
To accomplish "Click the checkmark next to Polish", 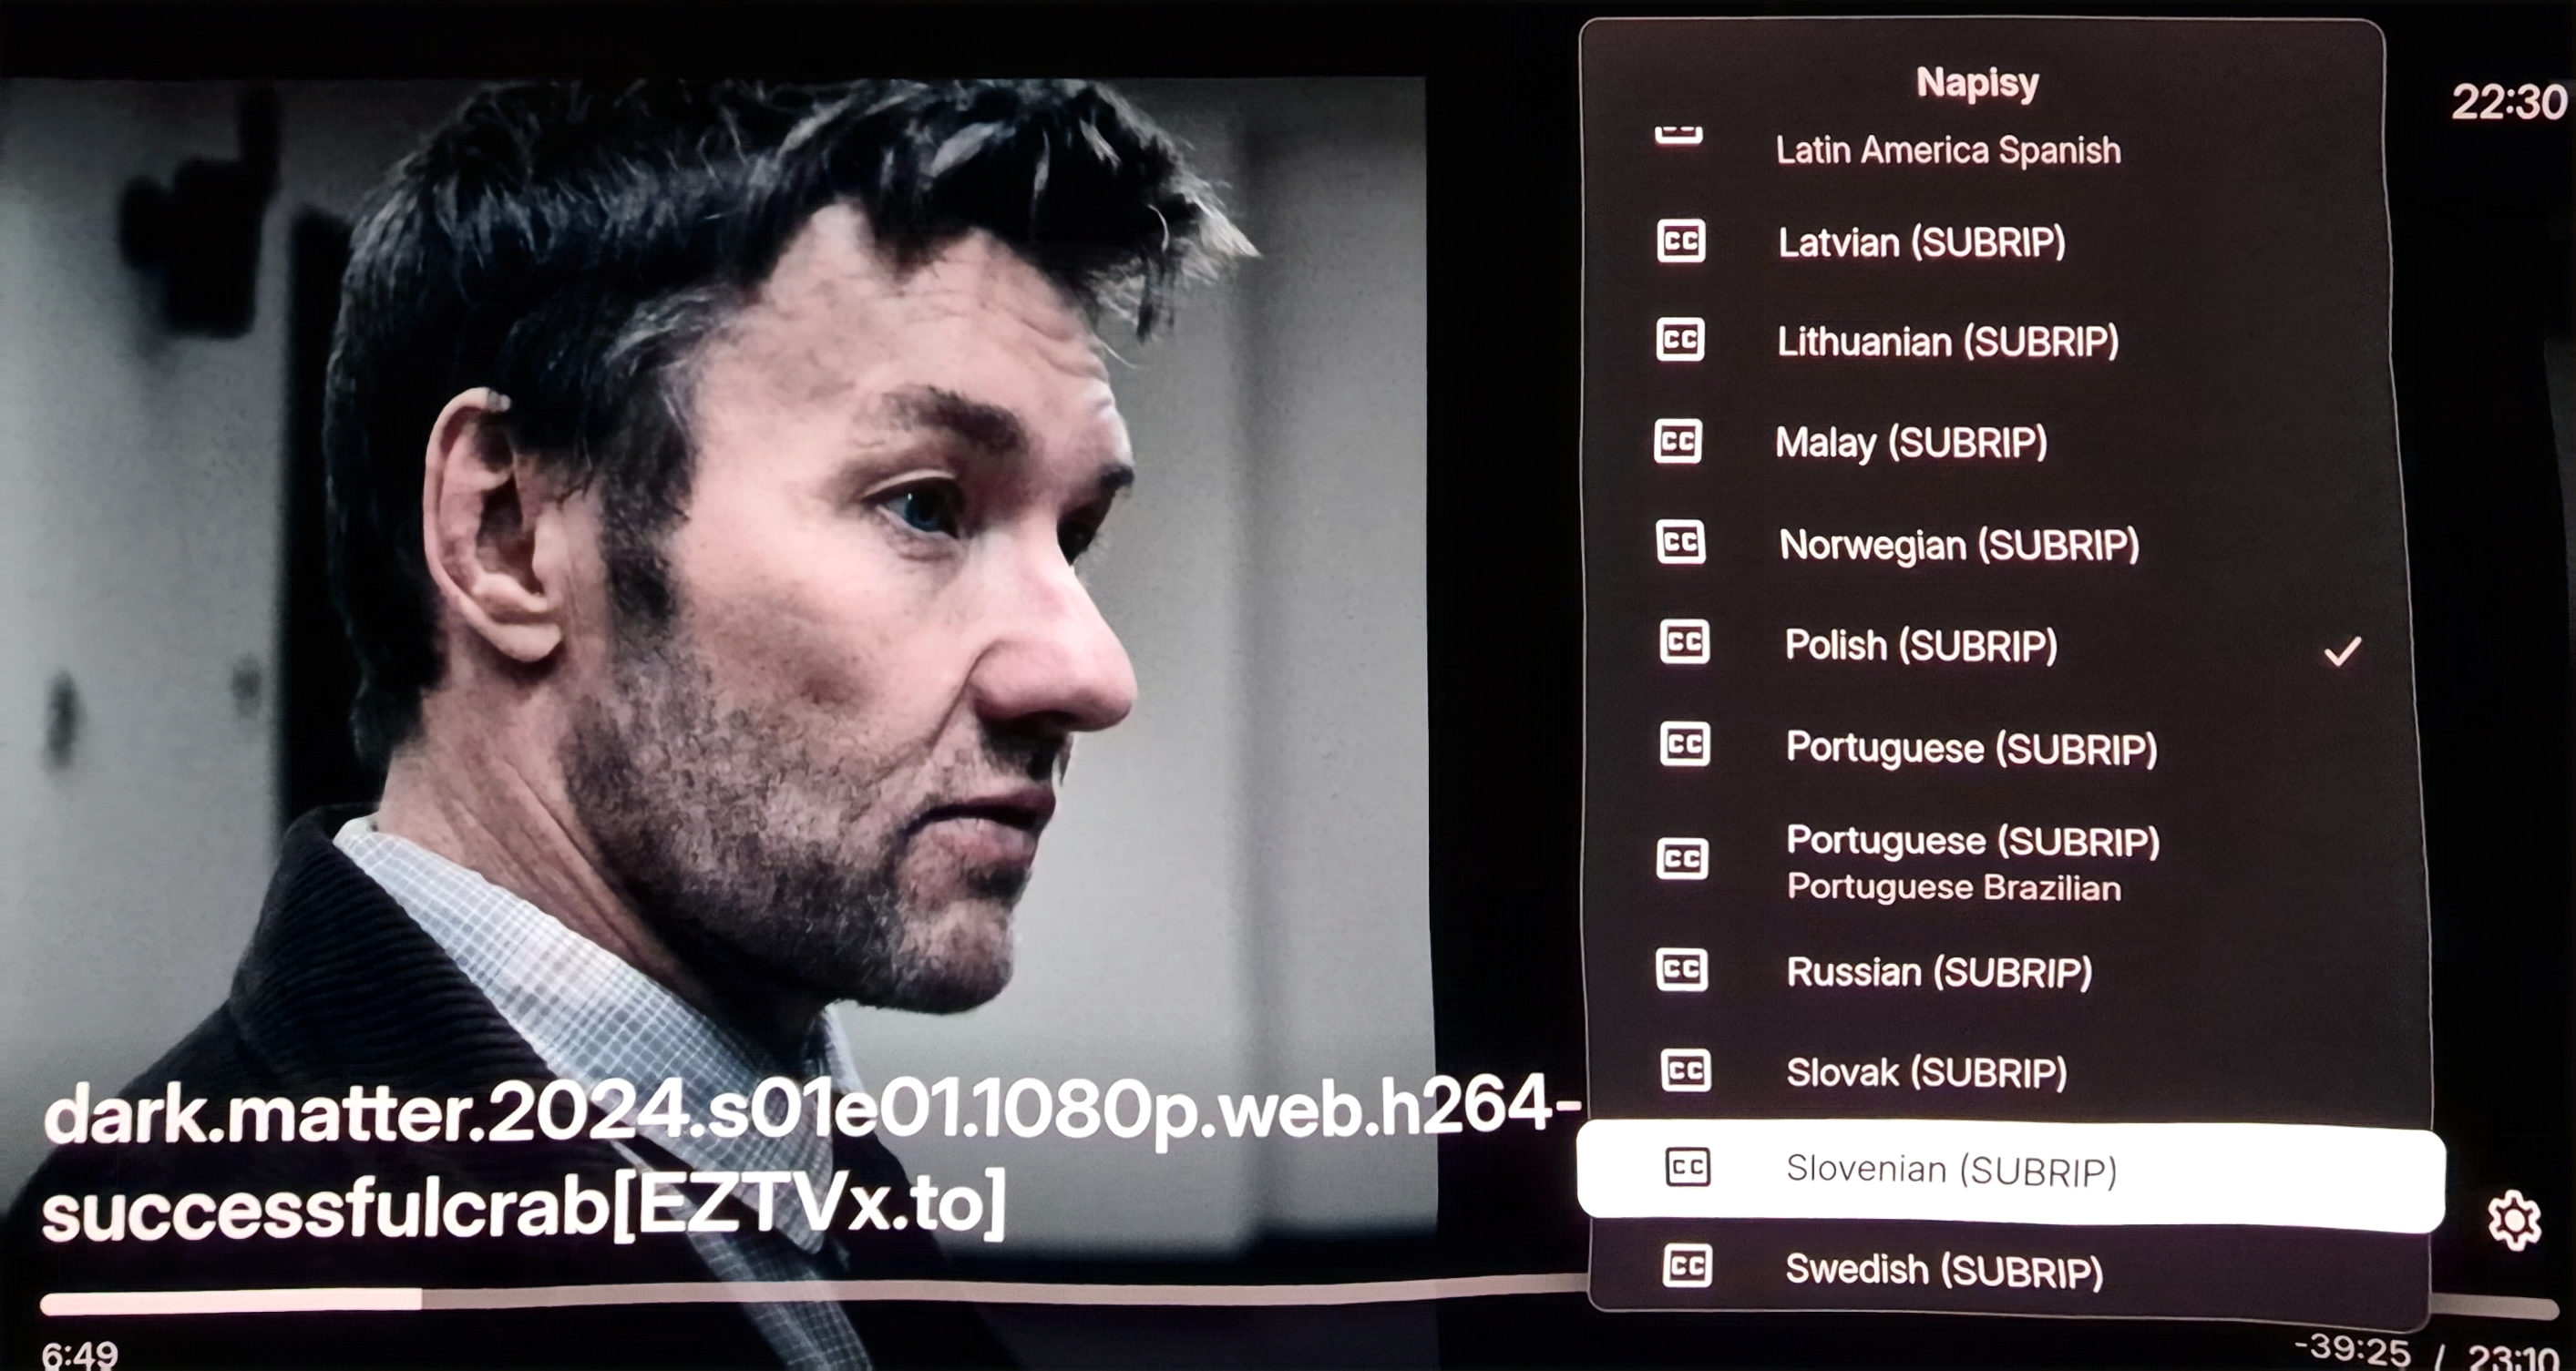I will tap(2342, 652).
